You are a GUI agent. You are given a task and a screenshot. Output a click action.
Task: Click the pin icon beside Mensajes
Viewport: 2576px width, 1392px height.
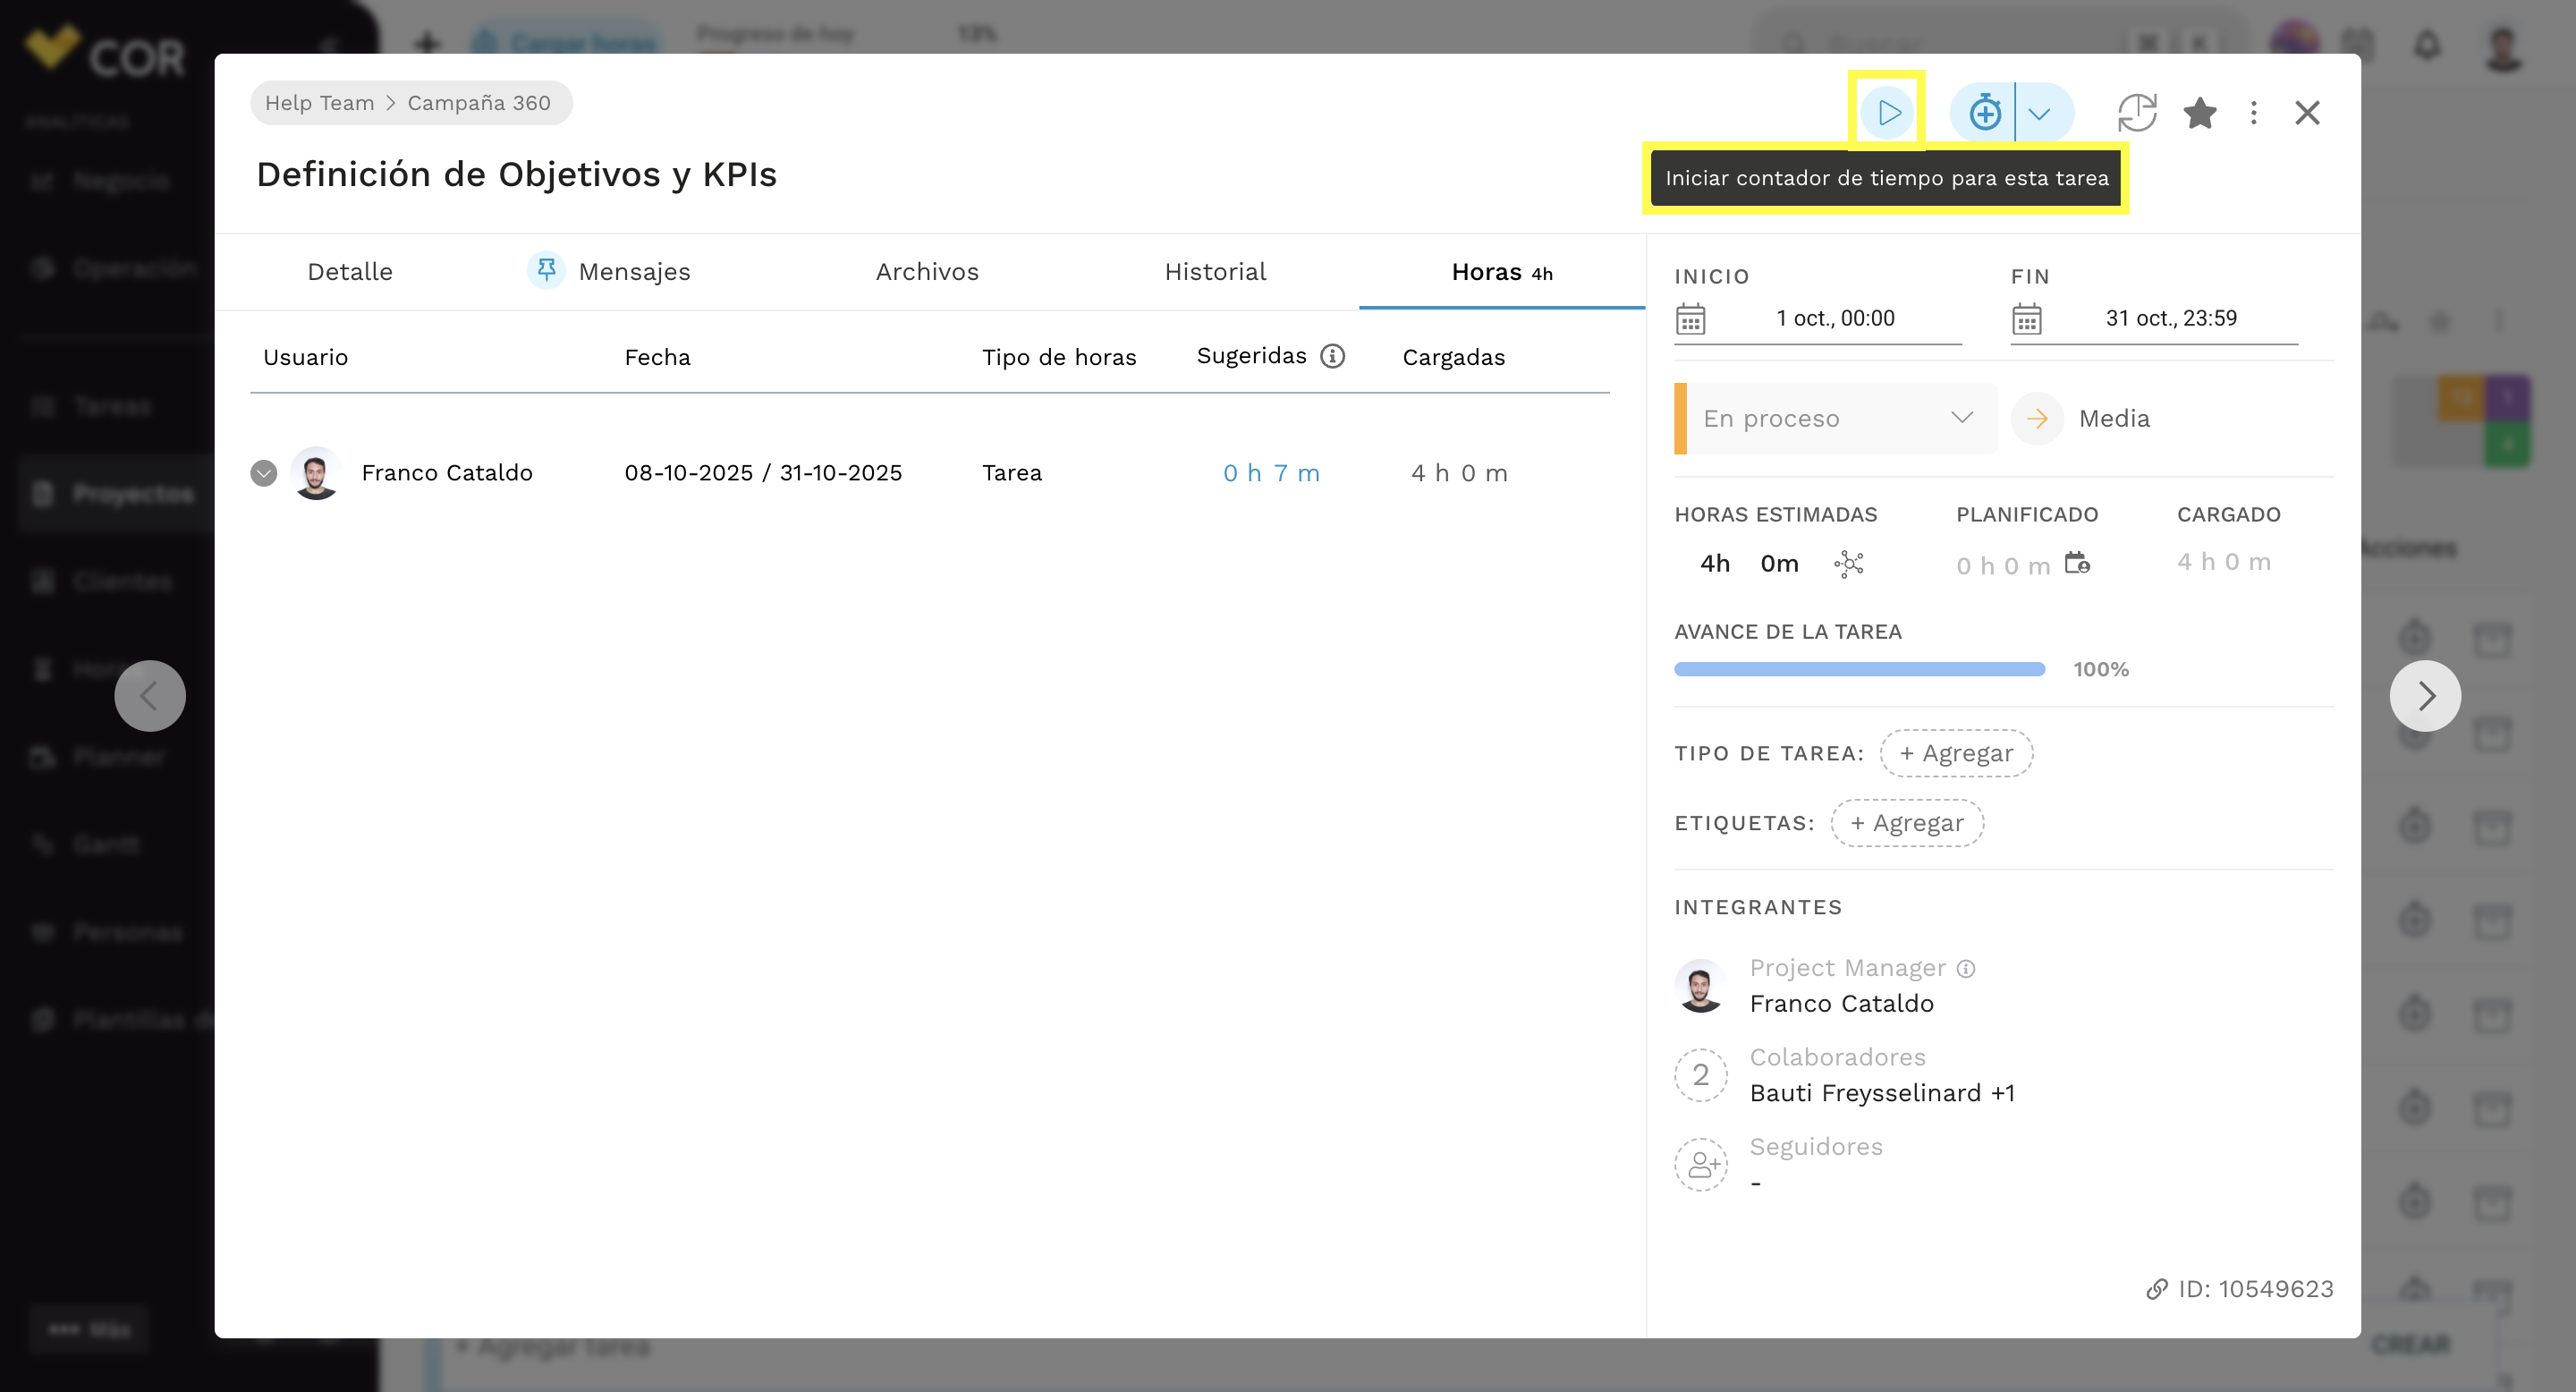(x=546, y=270)
